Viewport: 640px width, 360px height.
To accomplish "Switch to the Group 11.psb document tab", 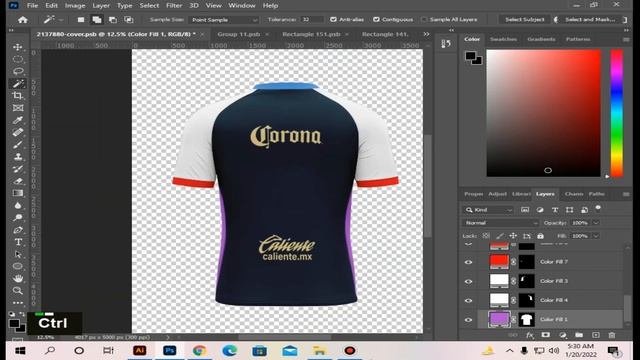I will click(x=239, y=34).
